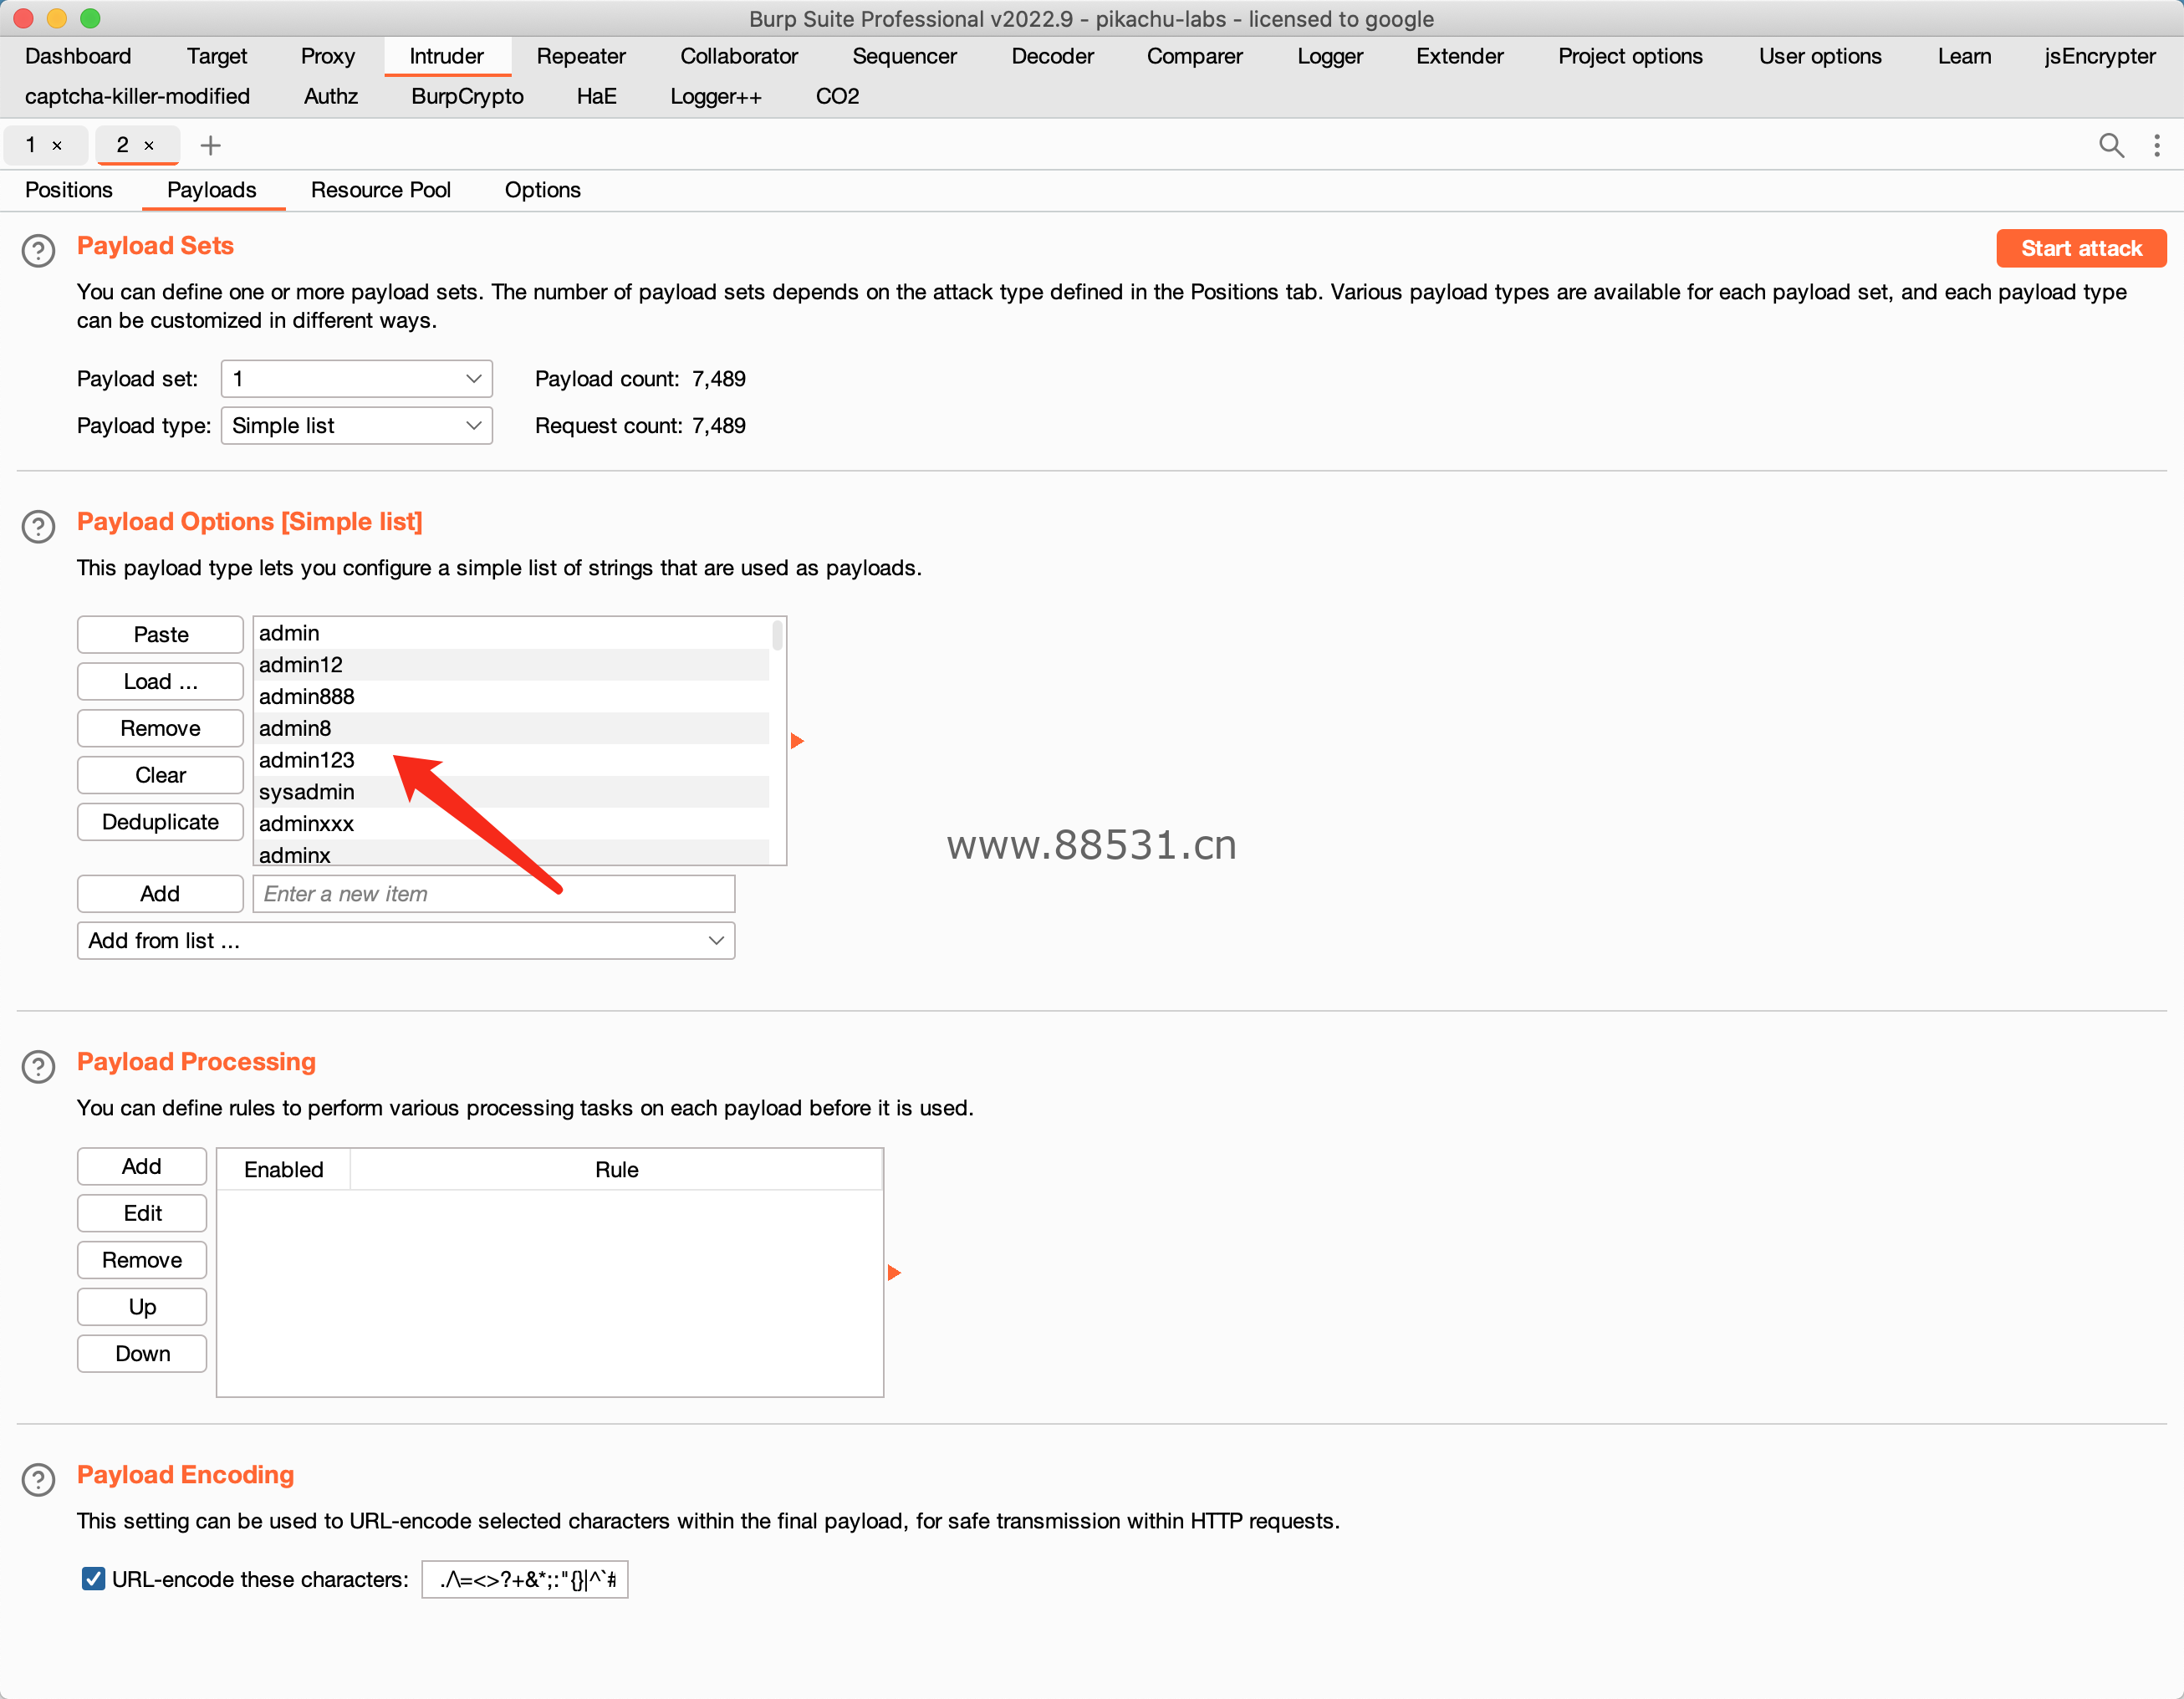
Task: Open the HaE extension tab
Action: point(596,96)
